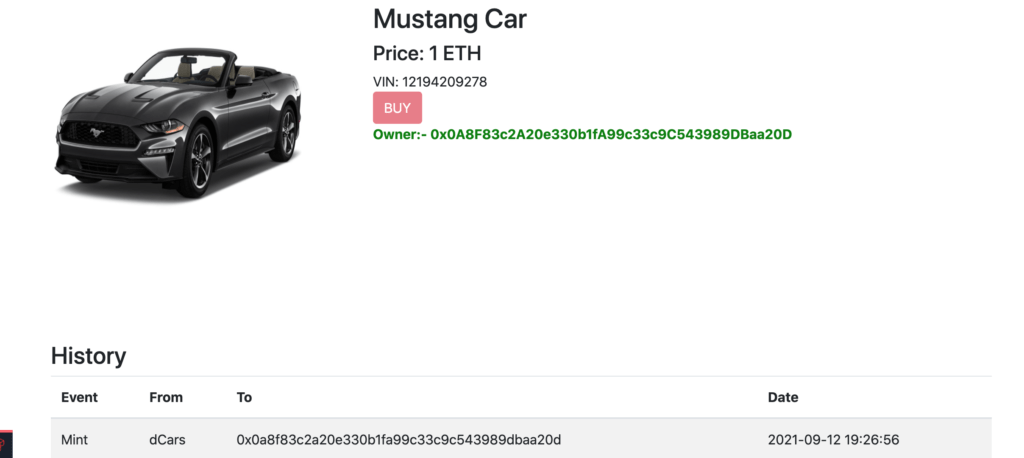Click the To column header
1024x458 pixels.
244,397
